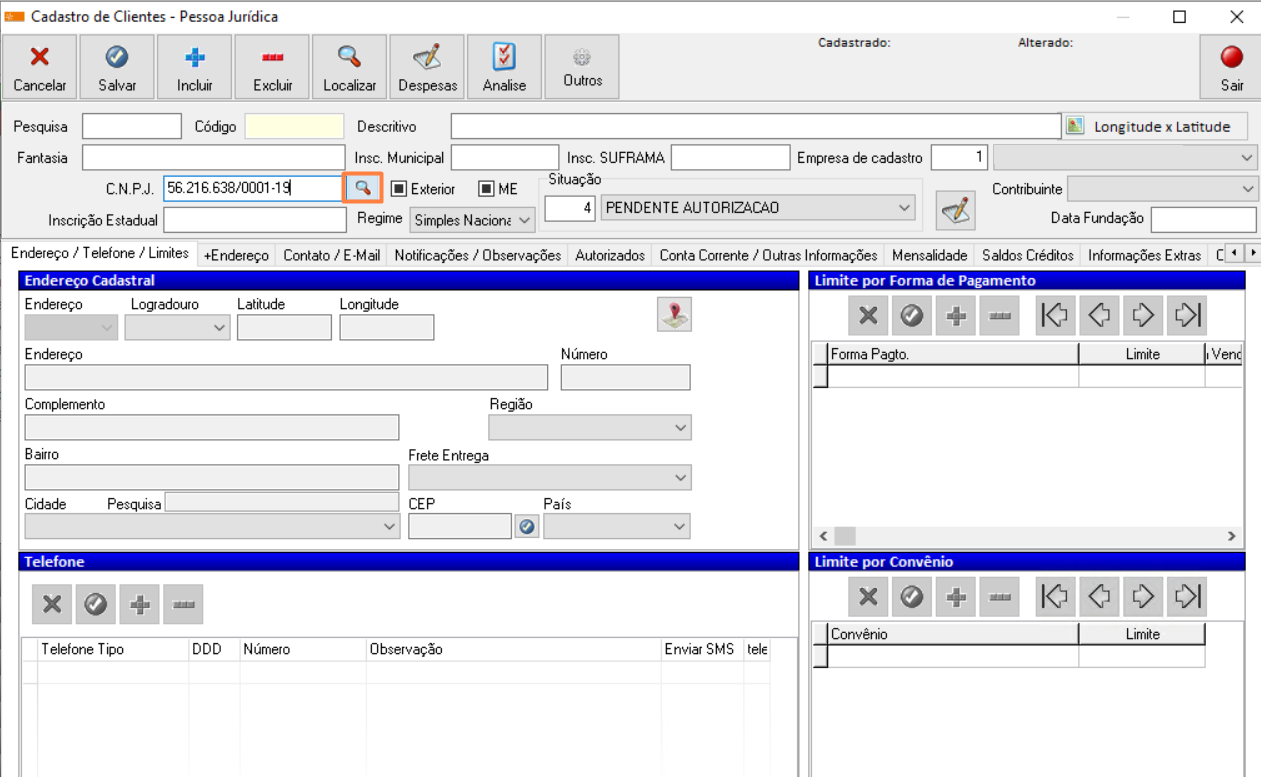Cancel edit in Limite por Convênio

(868, 597)
